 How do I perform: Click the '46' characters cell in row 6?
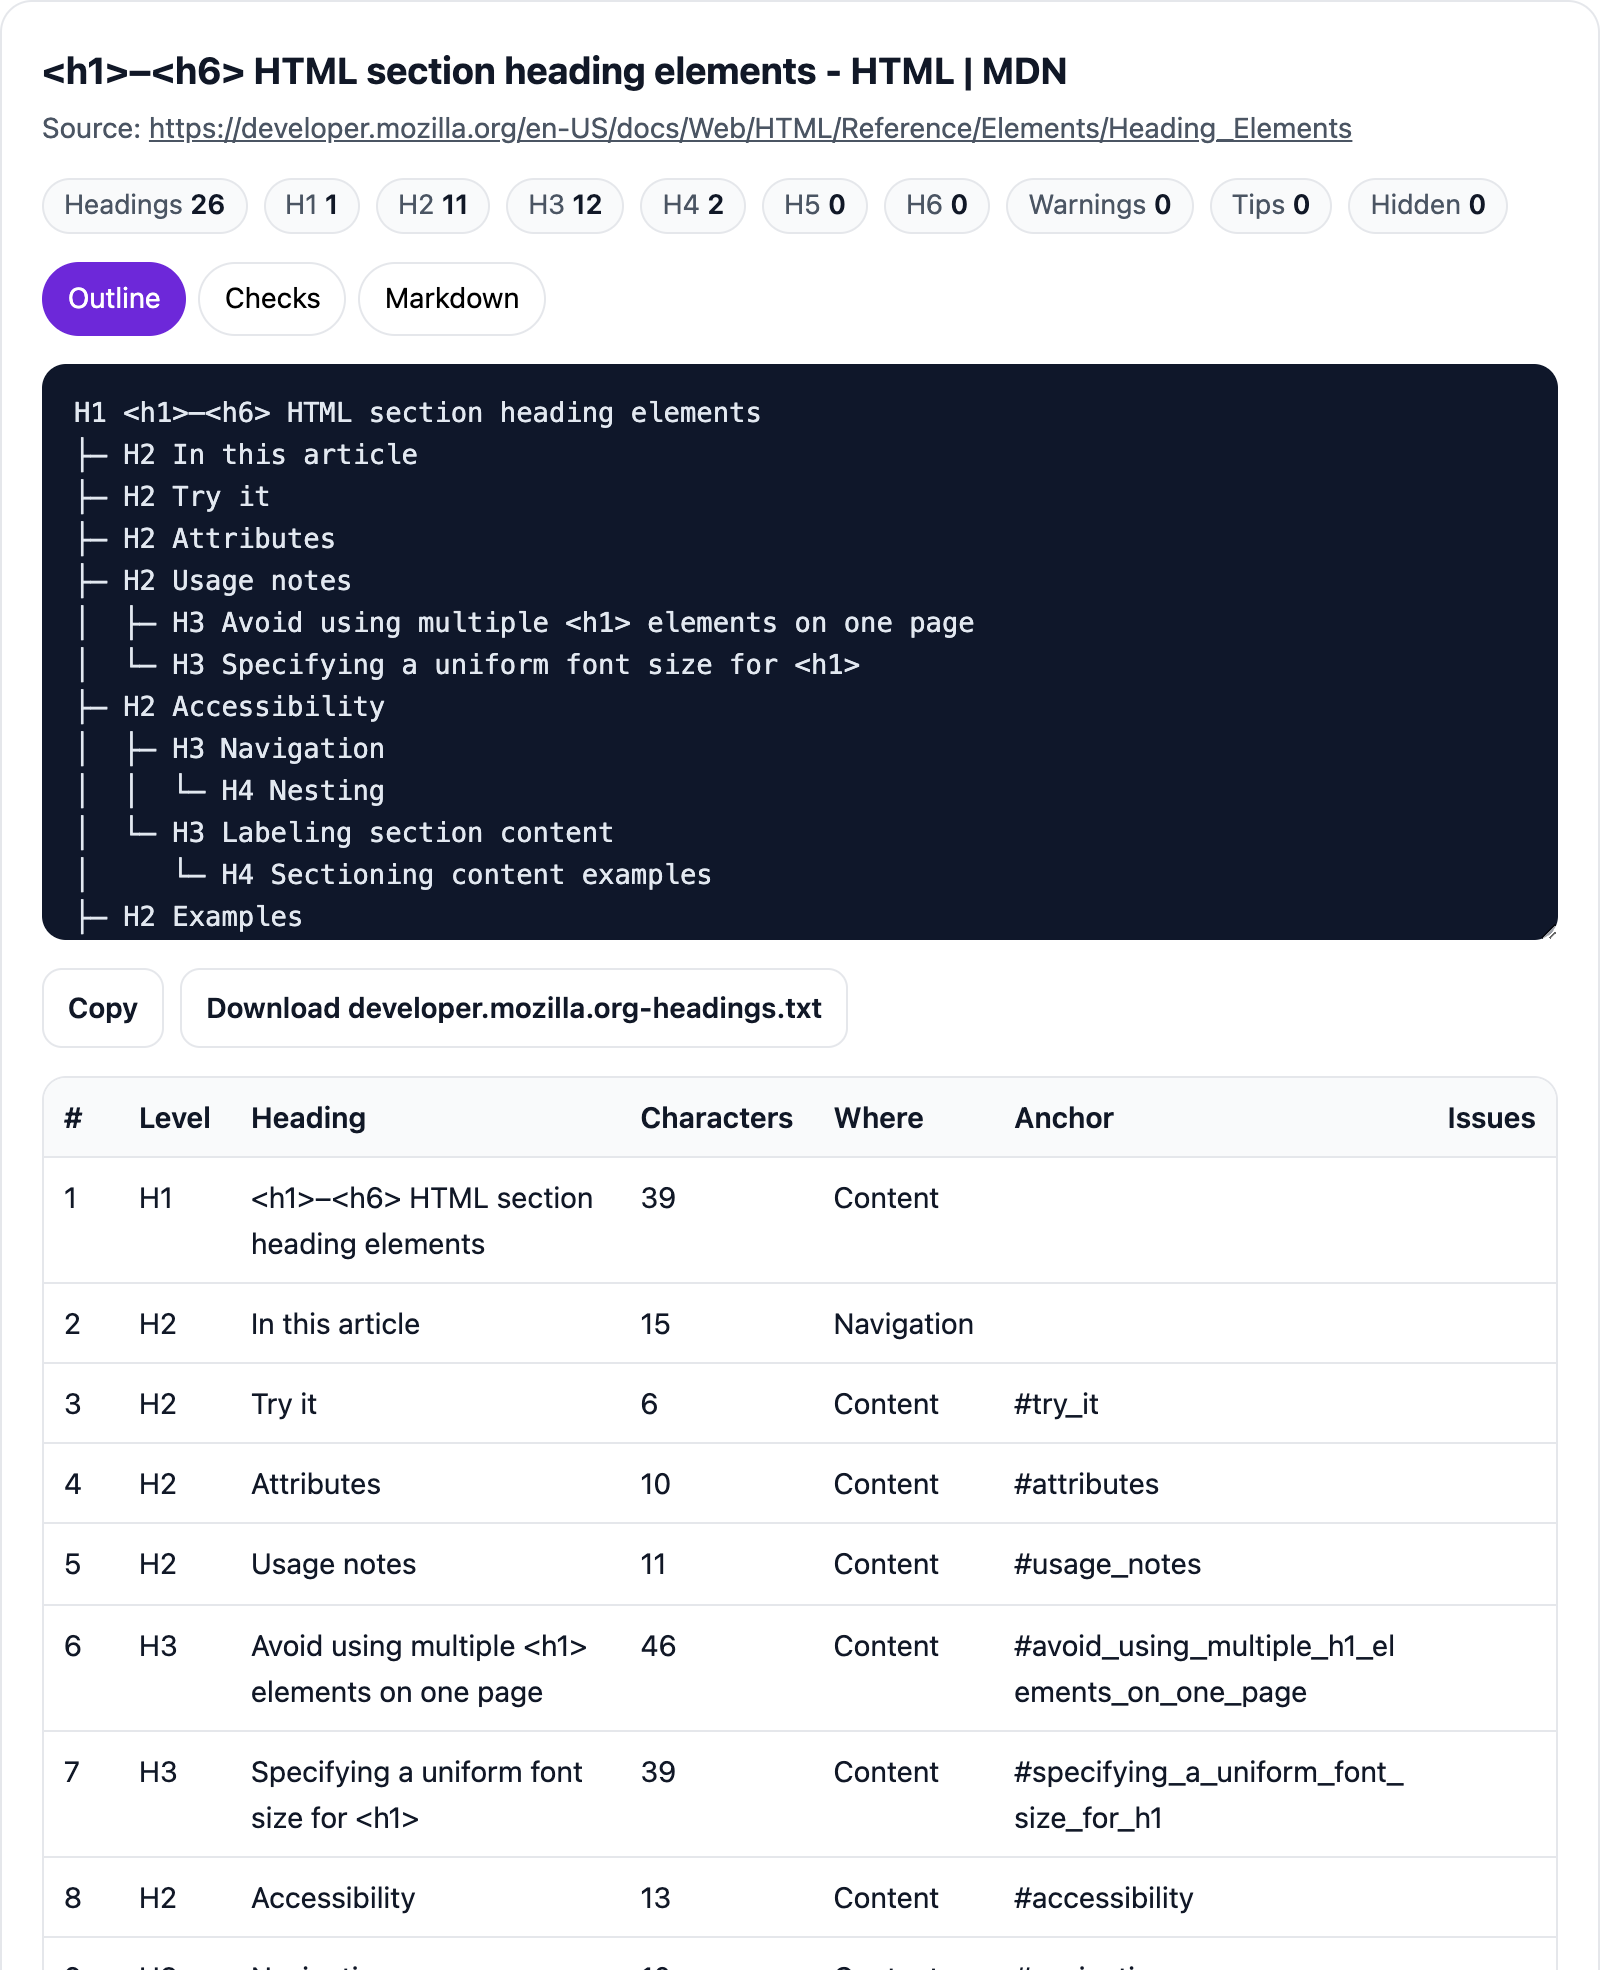pos(659,1646)
